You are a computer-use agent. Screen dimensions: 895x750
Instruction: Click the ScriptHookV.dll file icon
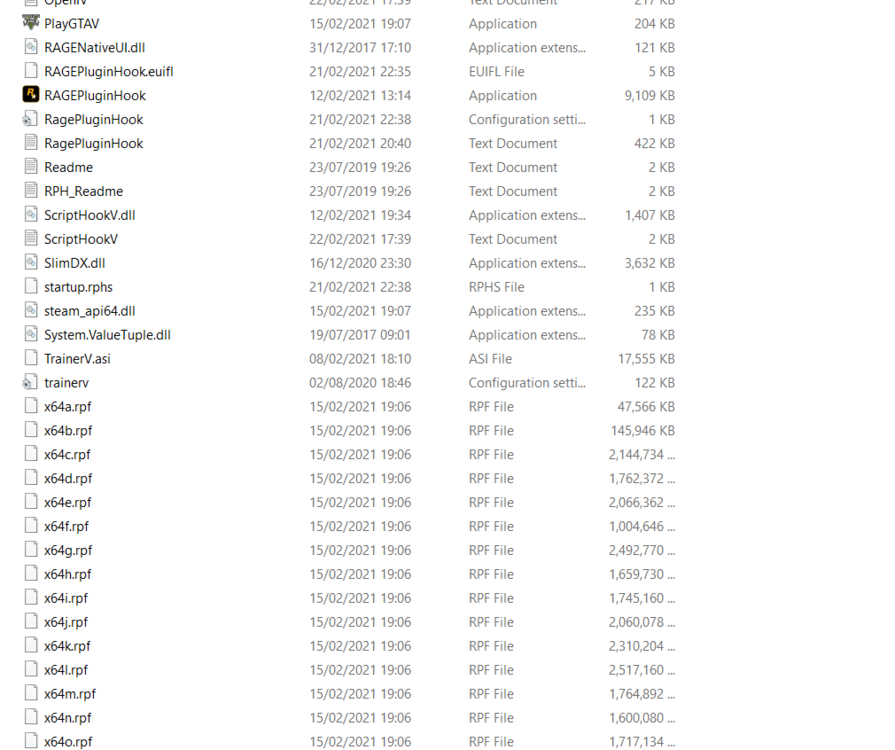click(31, 215)
